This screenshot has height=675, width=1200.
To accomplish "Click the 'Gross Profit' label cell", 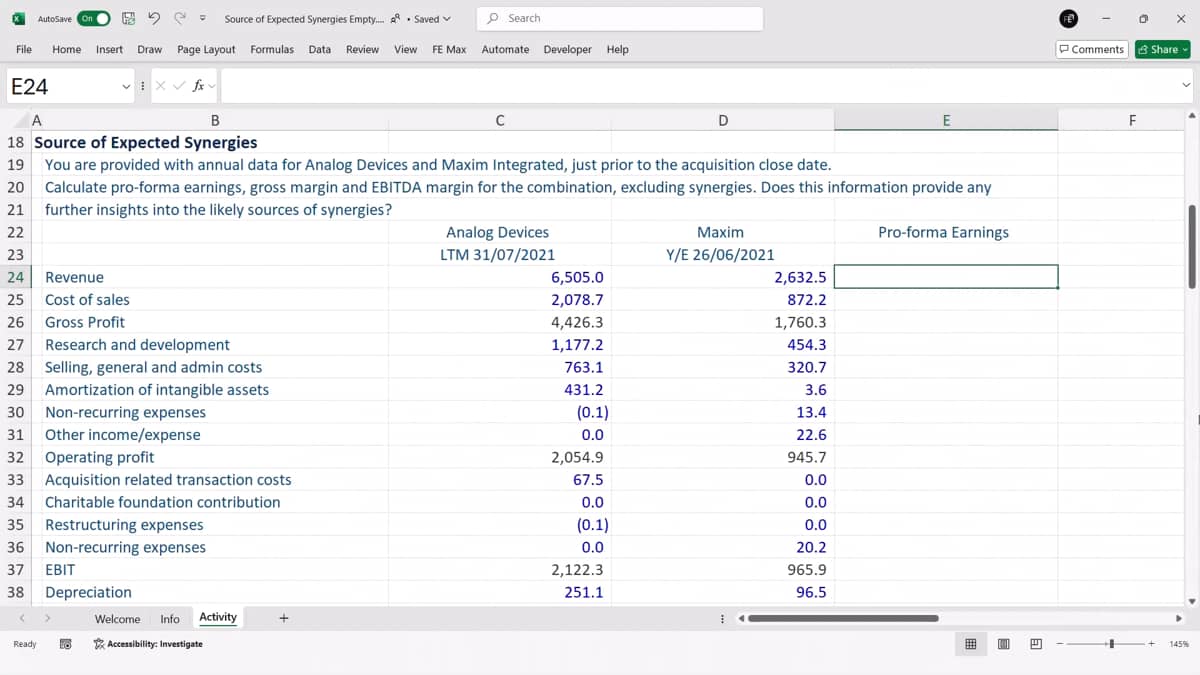I will 85,322.
